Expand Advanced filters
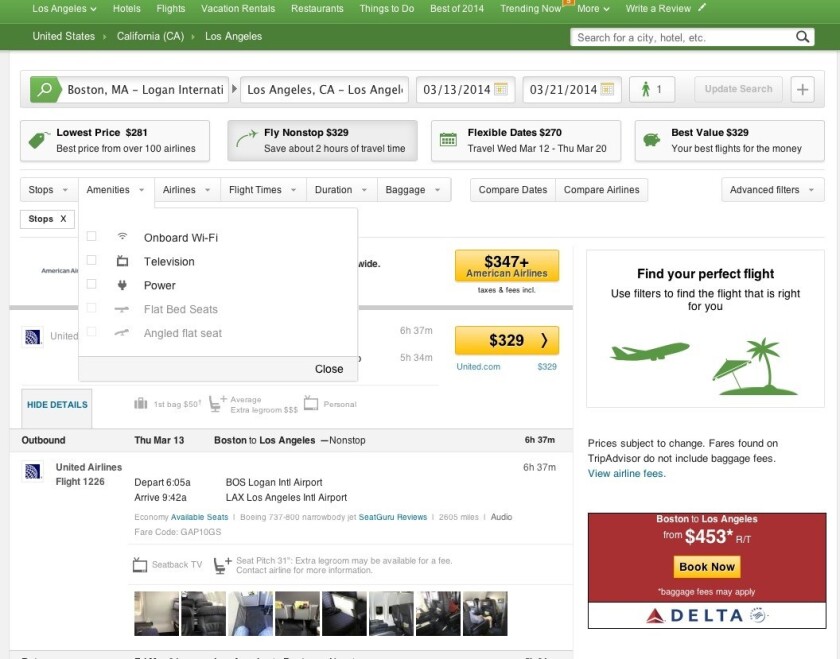The image size is (840, 659). coord(772,190)
